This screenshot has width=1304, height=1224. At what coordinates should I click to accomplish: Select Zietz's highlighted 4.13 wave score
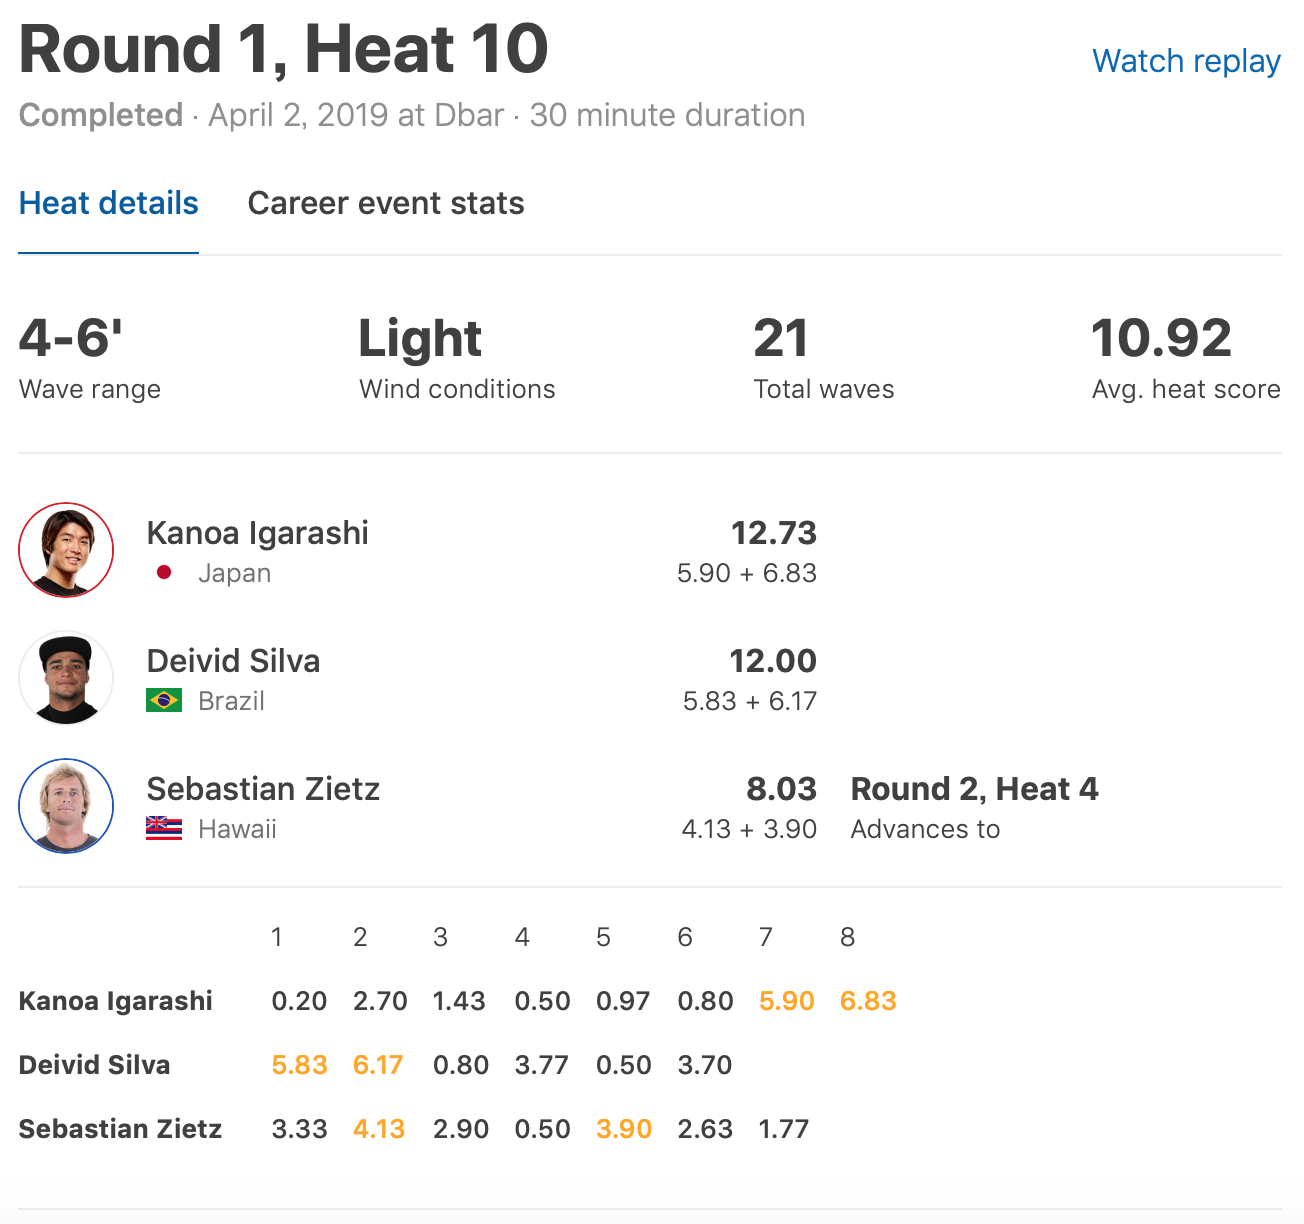[379, 1129]
